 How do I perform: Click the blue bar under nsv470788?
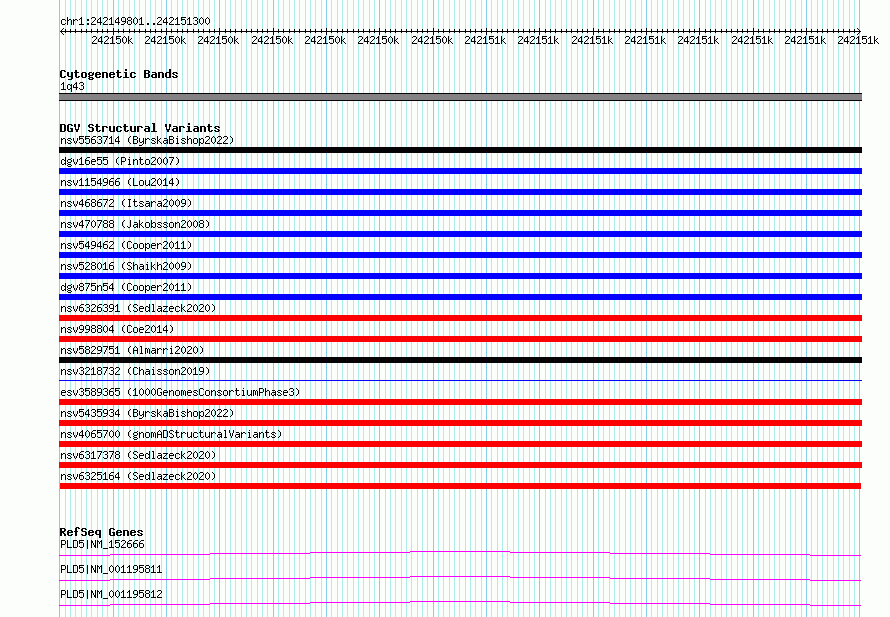click(x=460, y=234)
